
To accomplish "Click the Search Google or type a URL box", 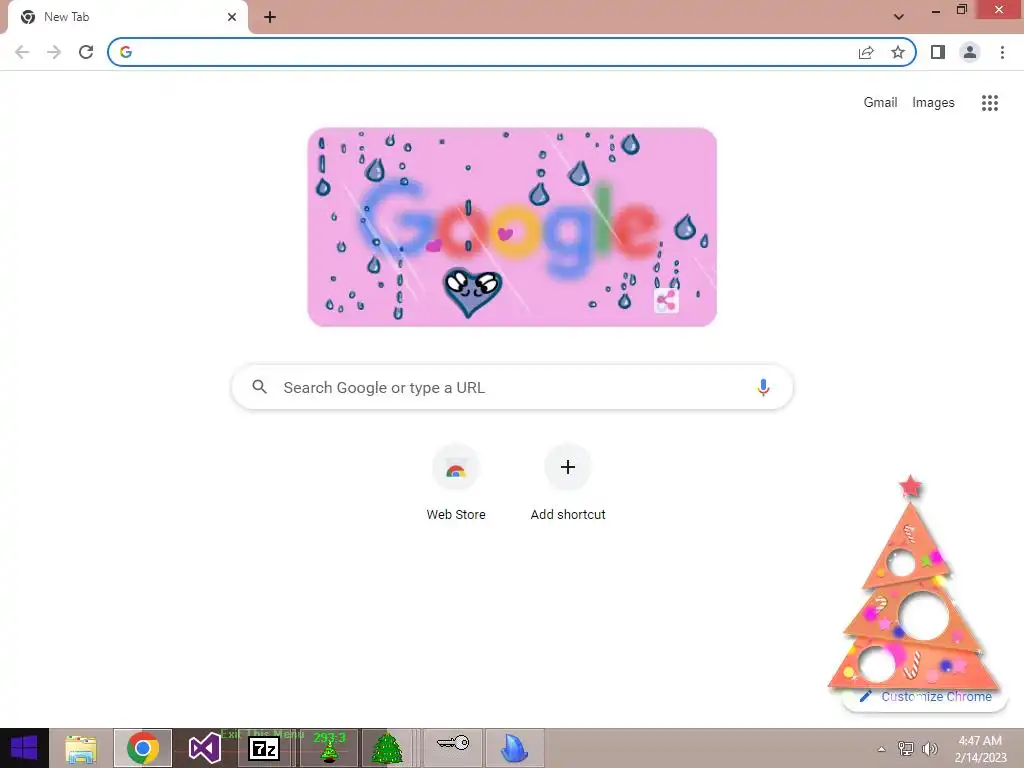I will pos(512,387).
